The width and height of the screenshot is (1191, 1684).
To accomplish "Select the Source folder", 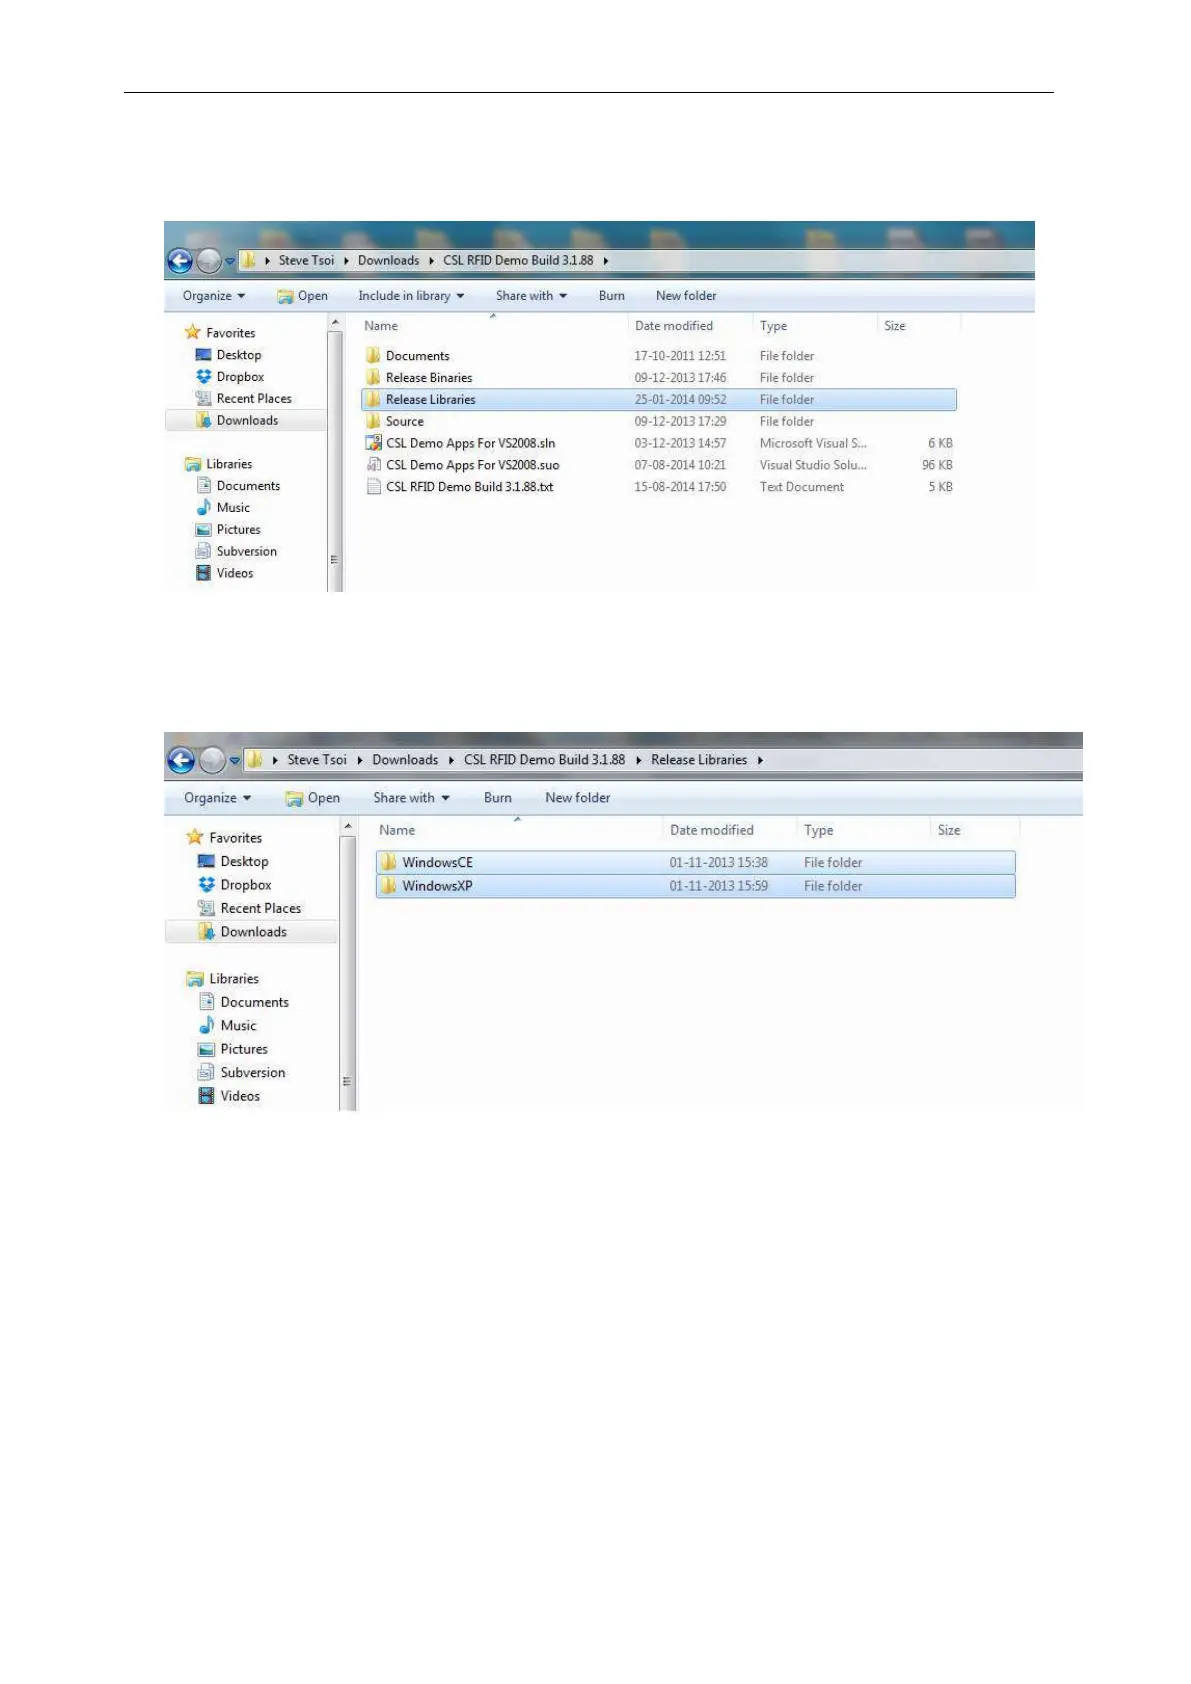I will (x=659, y=422).
